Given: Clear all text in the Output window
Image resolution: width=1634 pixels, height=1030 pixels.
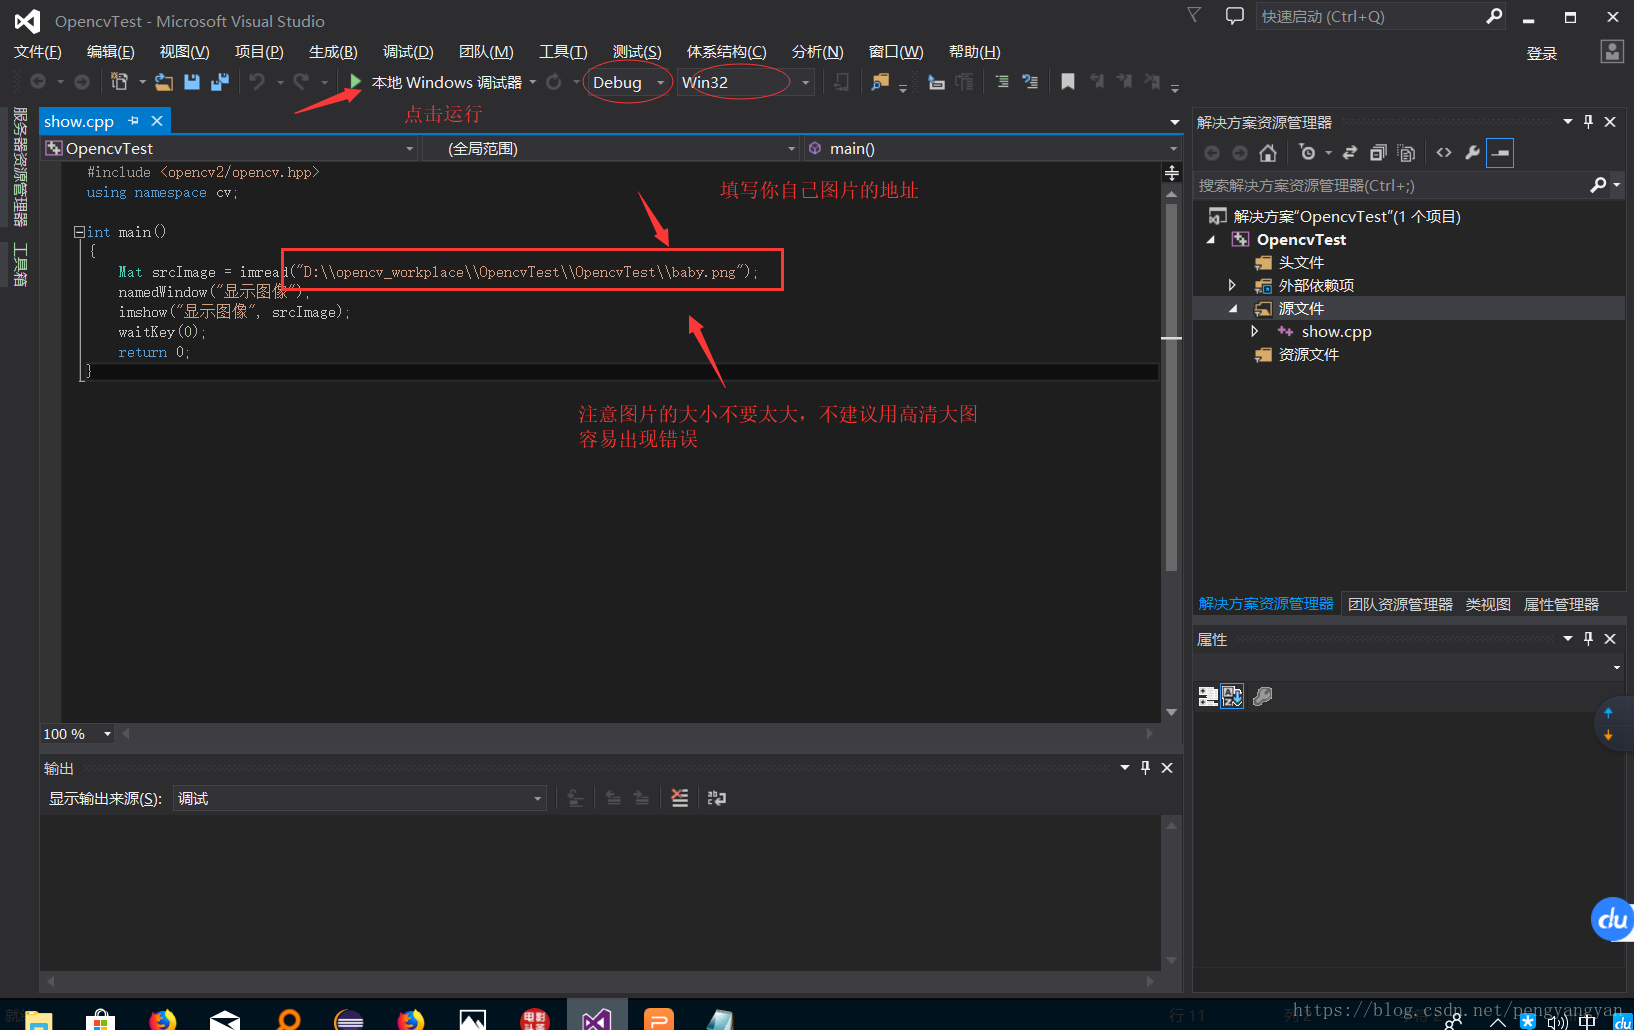Looking at the screenshot, I should pos(680,798).
